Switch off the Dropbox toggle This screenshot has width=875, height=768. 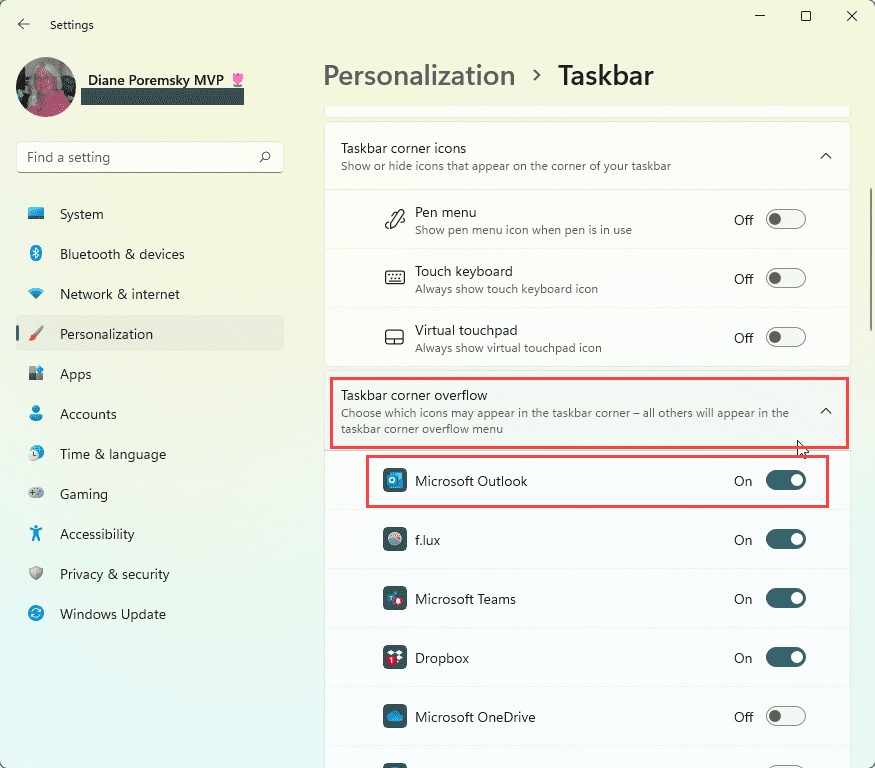(786, 657)
